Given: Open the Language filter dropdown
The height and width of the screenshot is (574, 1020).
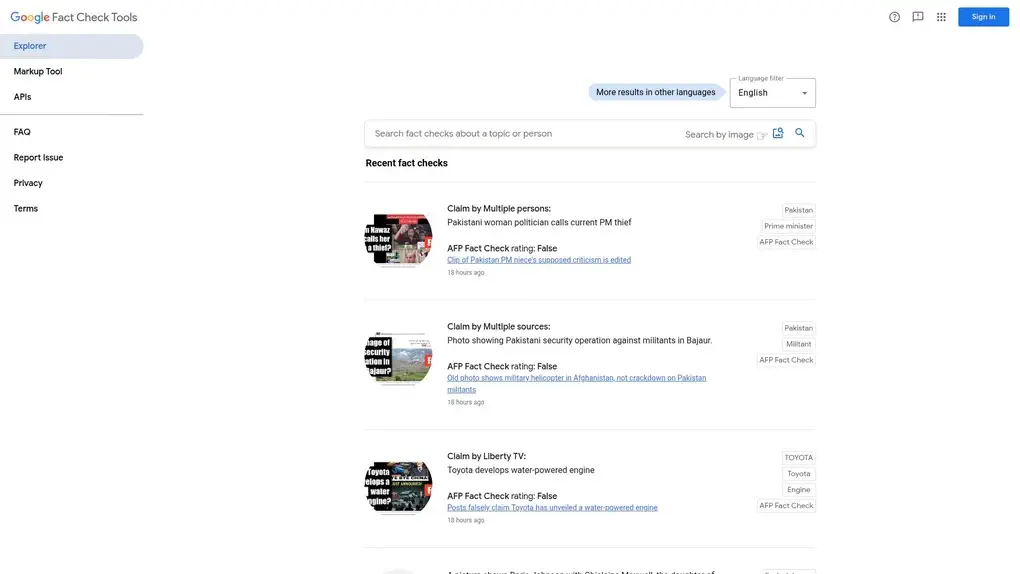Looking at the screenshot, I should tap(772, 93).
